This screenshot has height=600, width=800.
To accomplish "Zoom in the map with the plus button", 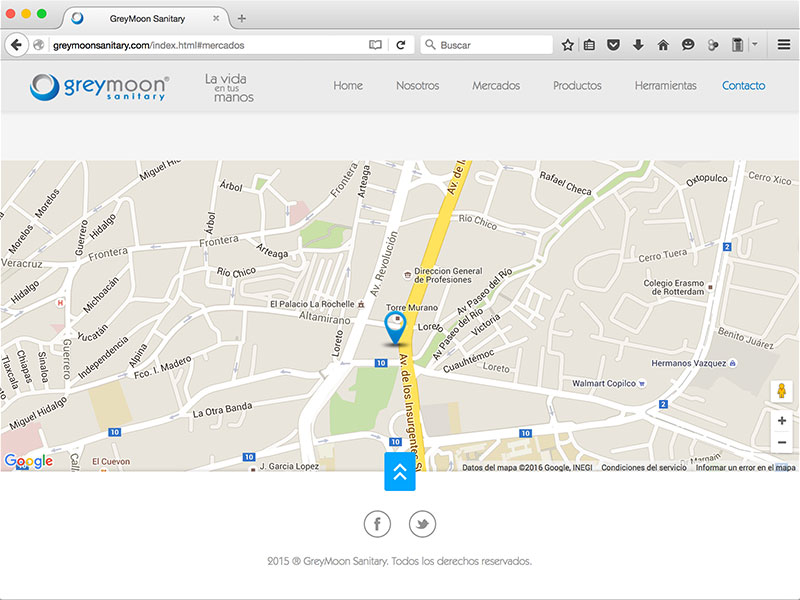I will pos(782,421).
